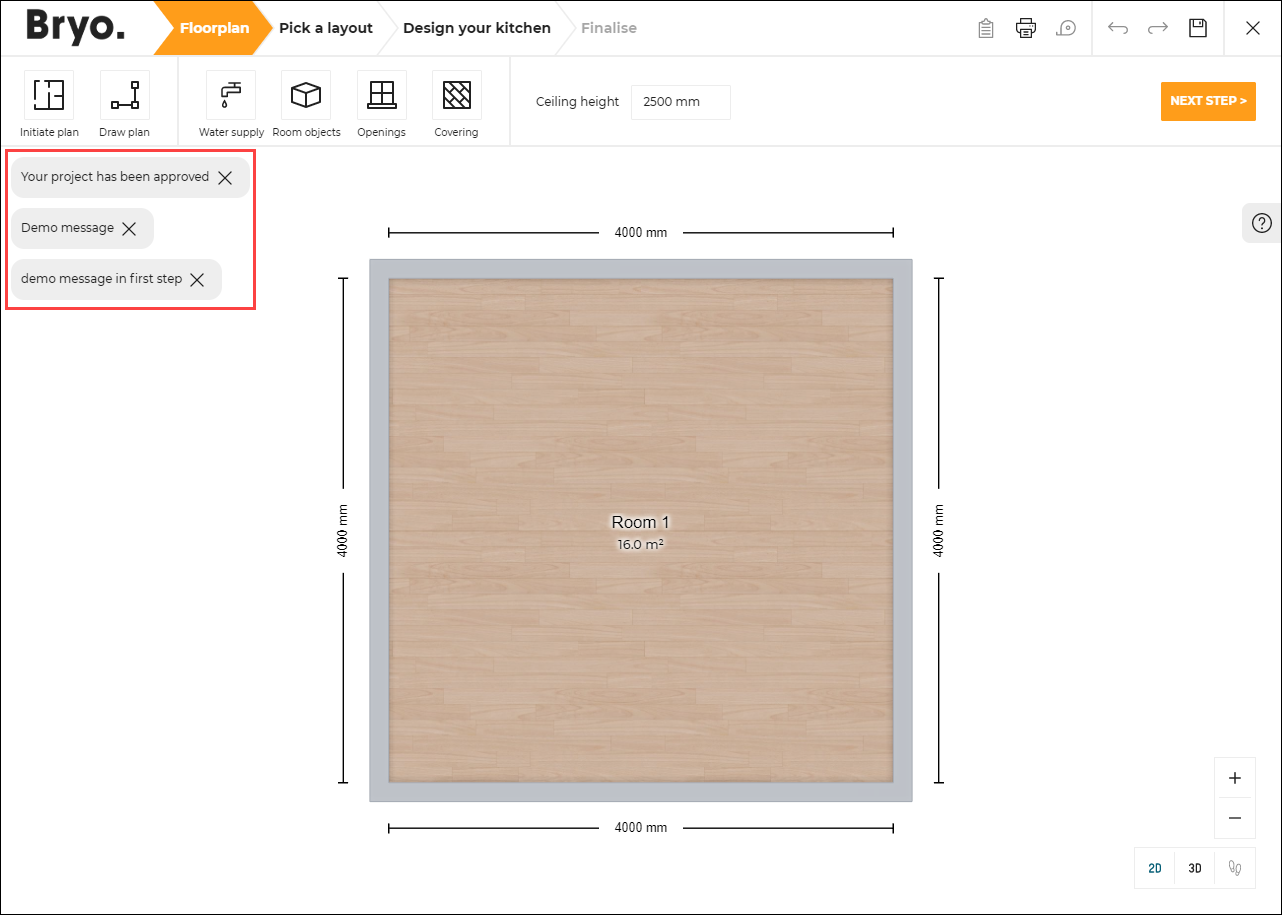The height and width of the screenshot is (915, 1282).
Task: Open the Covering tool
Action: click(456, 95)
